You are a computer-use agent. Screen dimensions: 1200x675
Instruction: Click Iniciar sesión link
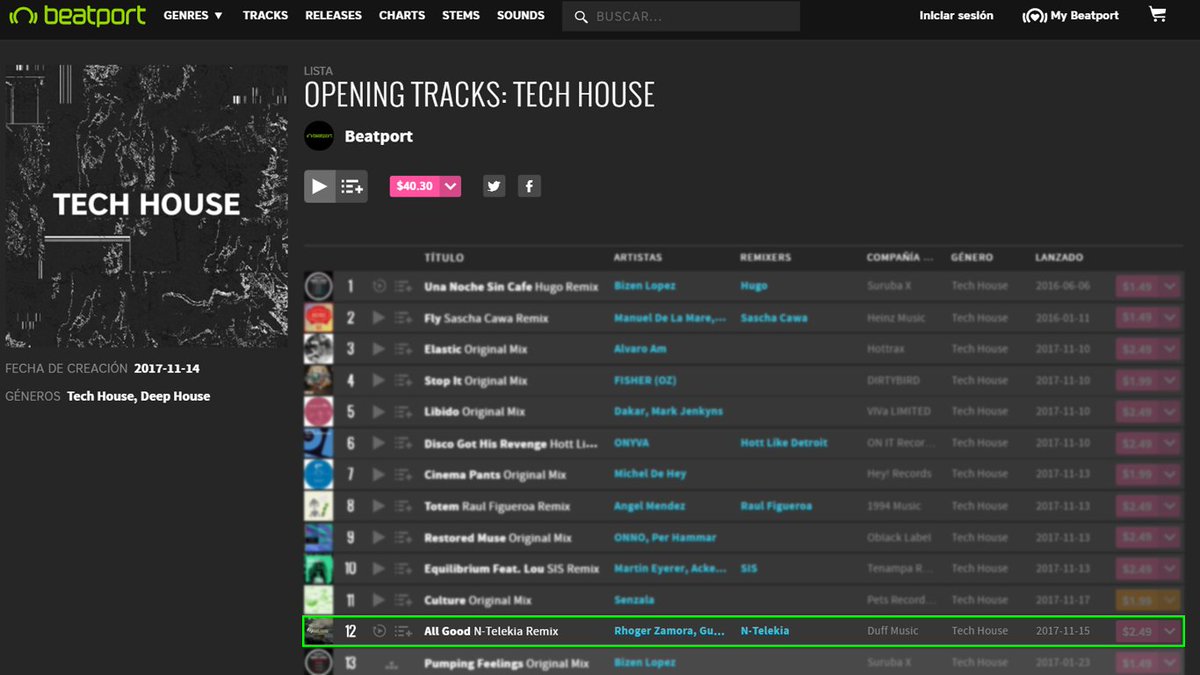click(956, 16)
